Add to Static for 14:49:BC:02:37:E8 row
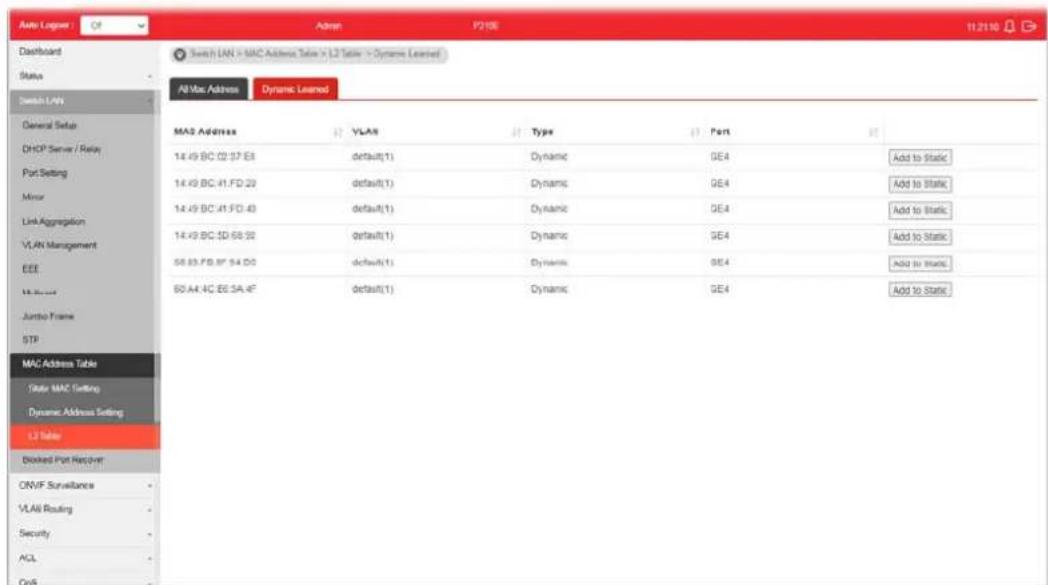This screenshot has width=1048, height=585. [x=920, y=158]
